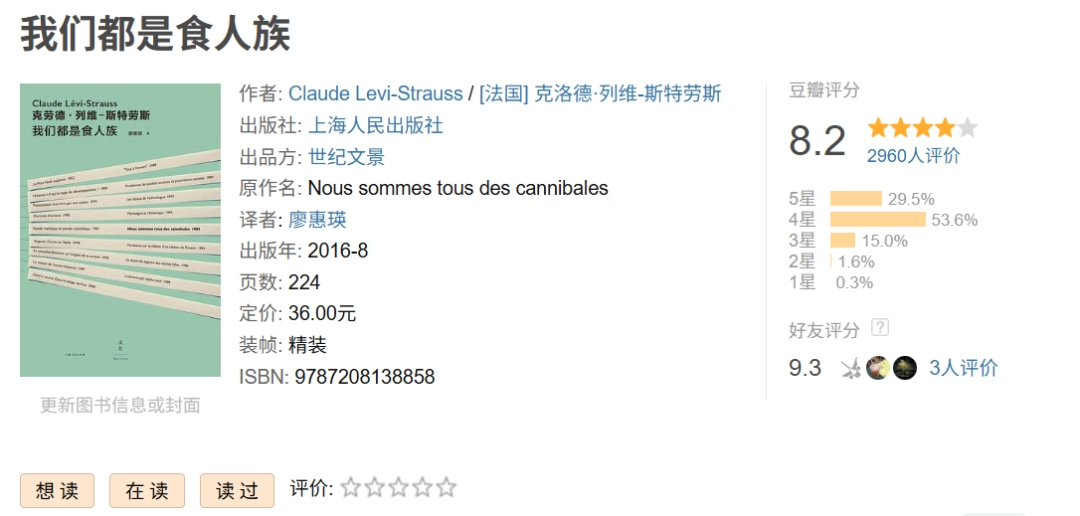Viewport: 1080px width, 516px height.
Task: Rate the book three stars
Action: pyautogui.click(x=398, y=488)
